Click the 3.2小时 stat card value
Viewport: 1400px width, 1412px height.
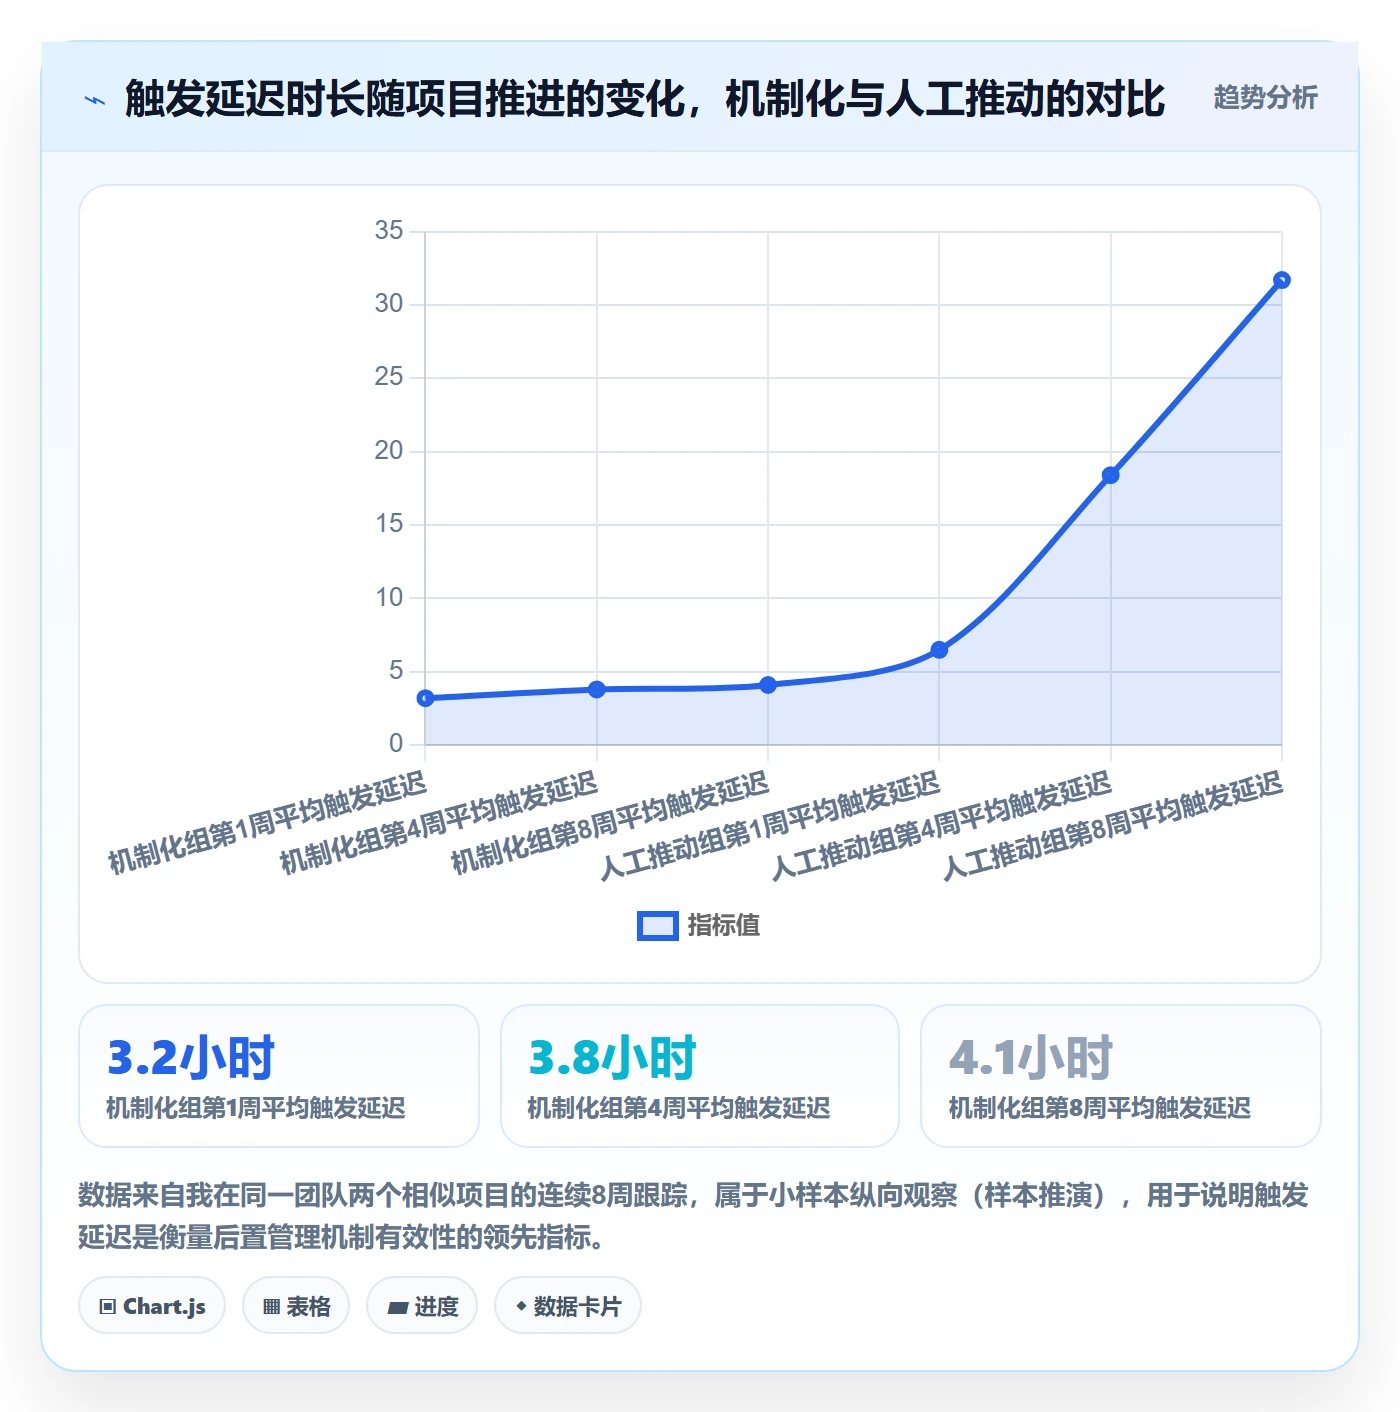click(190, 1058)
